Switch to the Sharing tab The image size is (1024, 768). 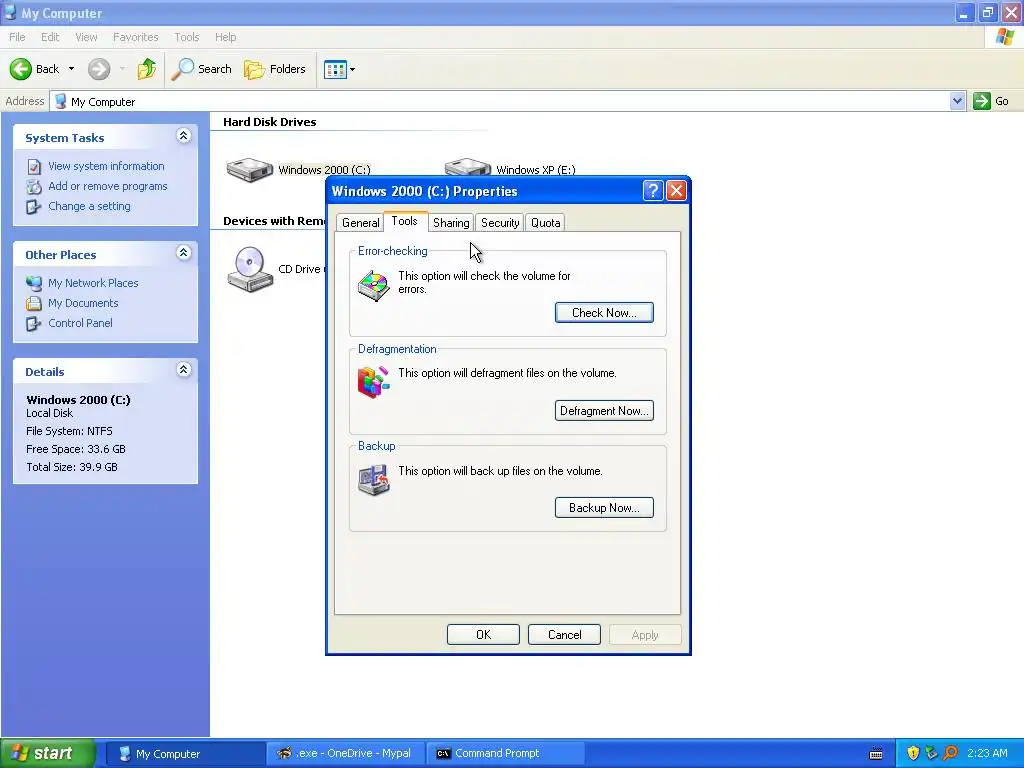(x=451, y=223)
